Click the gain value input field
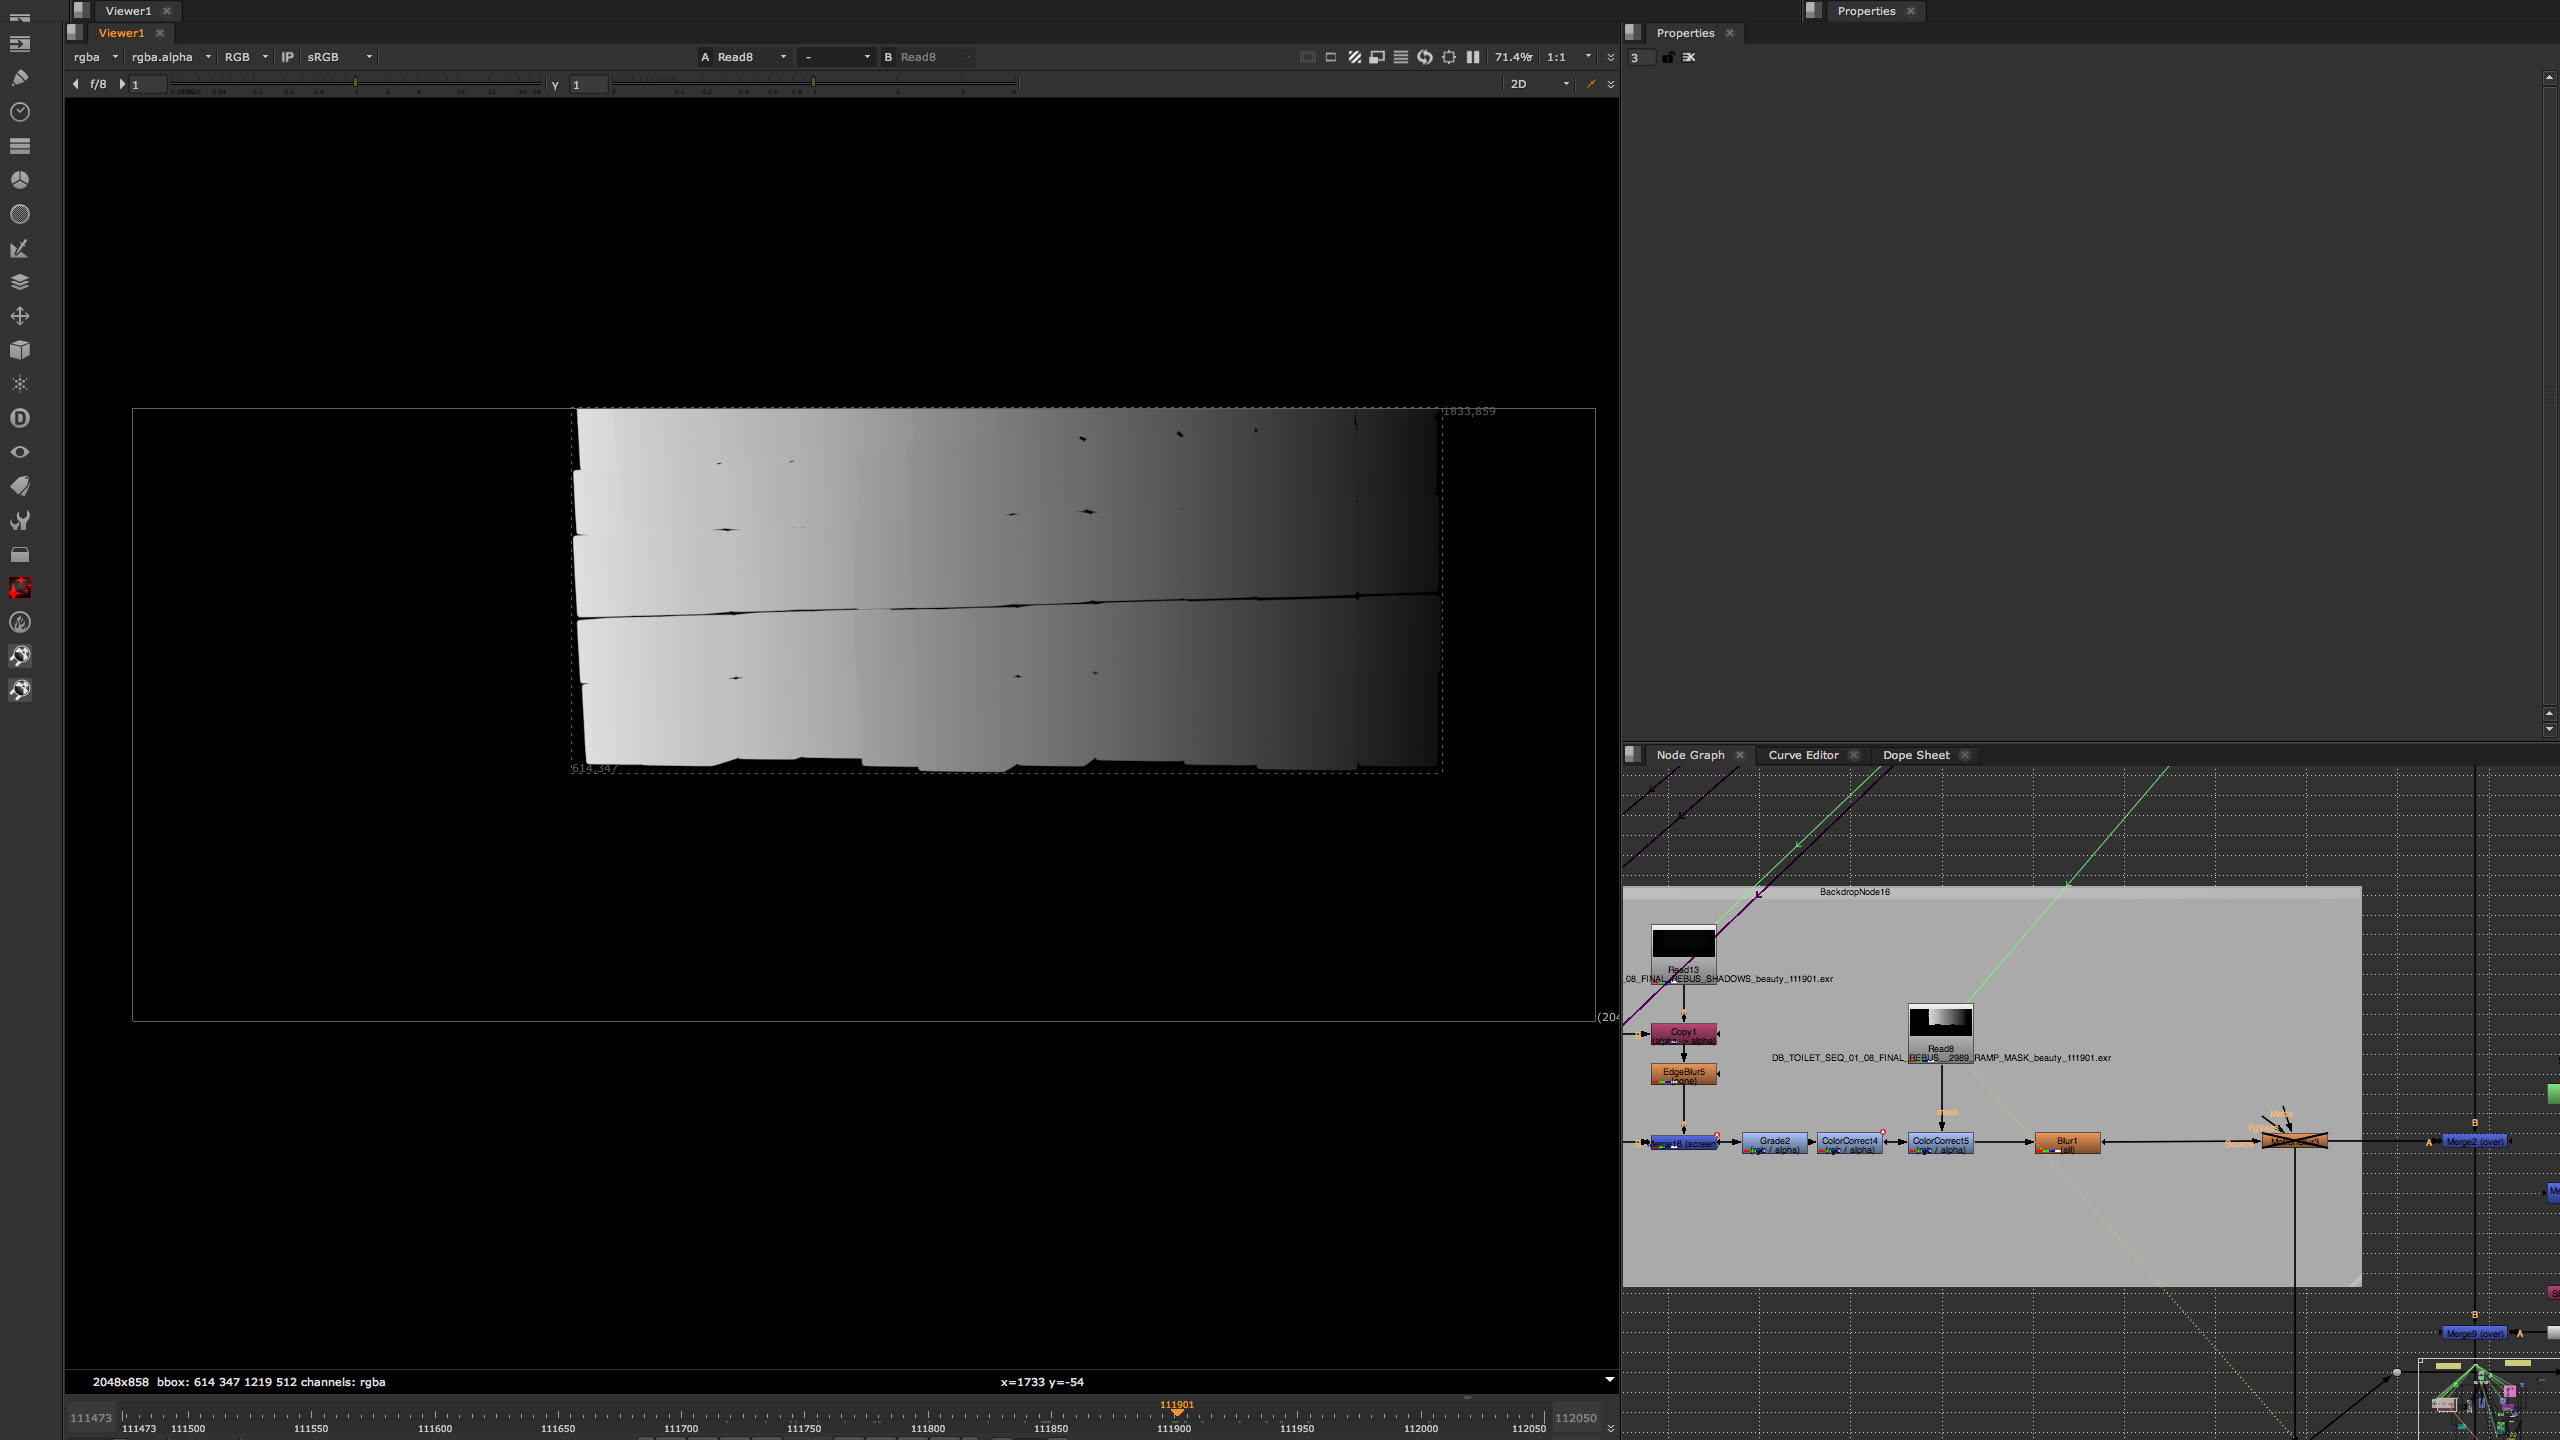 (148, 85)
